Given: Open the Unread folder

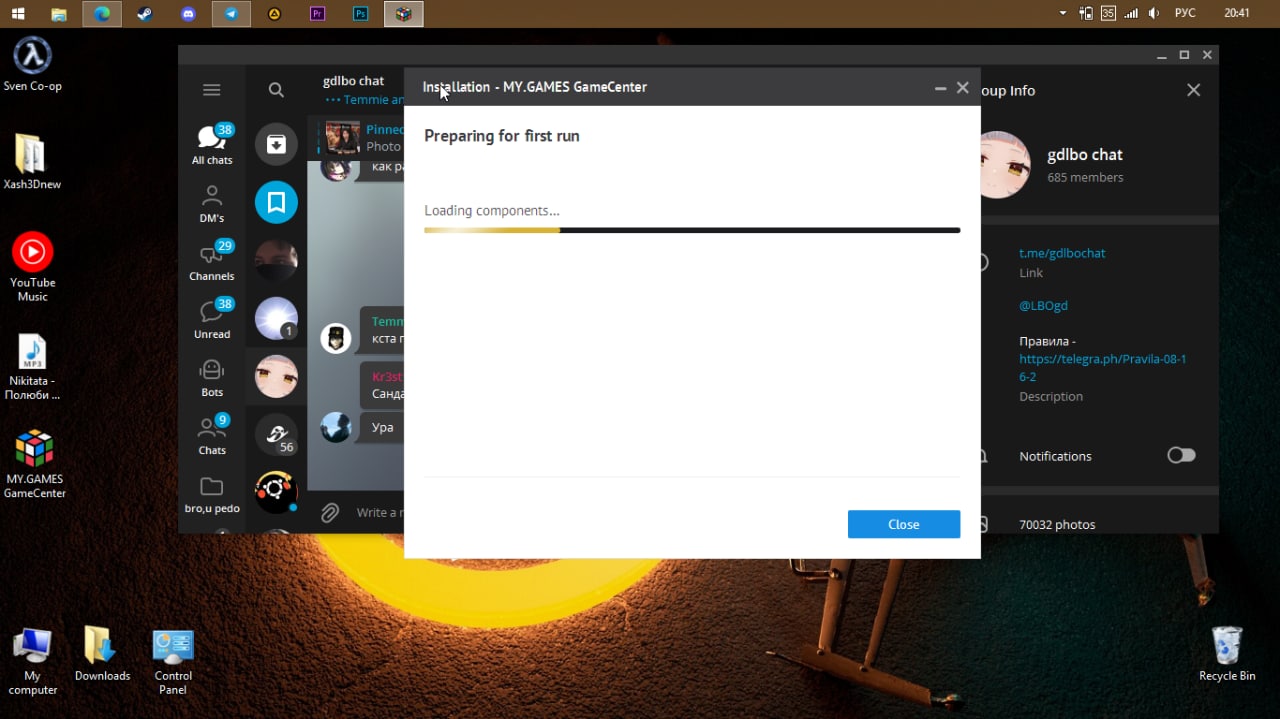Looking at the screenshot, I should pos(212,319).
